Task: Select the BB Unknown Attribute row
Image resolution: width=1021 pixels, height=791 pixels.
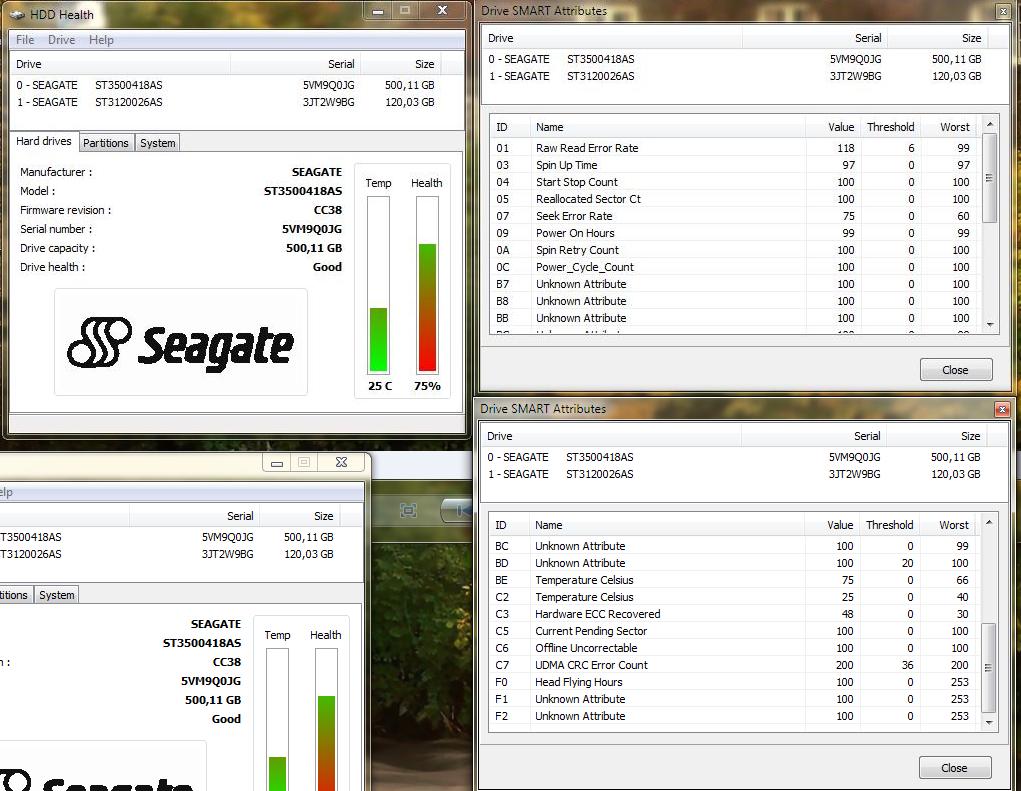Action: pyautogui.click(x=735, y=318)
